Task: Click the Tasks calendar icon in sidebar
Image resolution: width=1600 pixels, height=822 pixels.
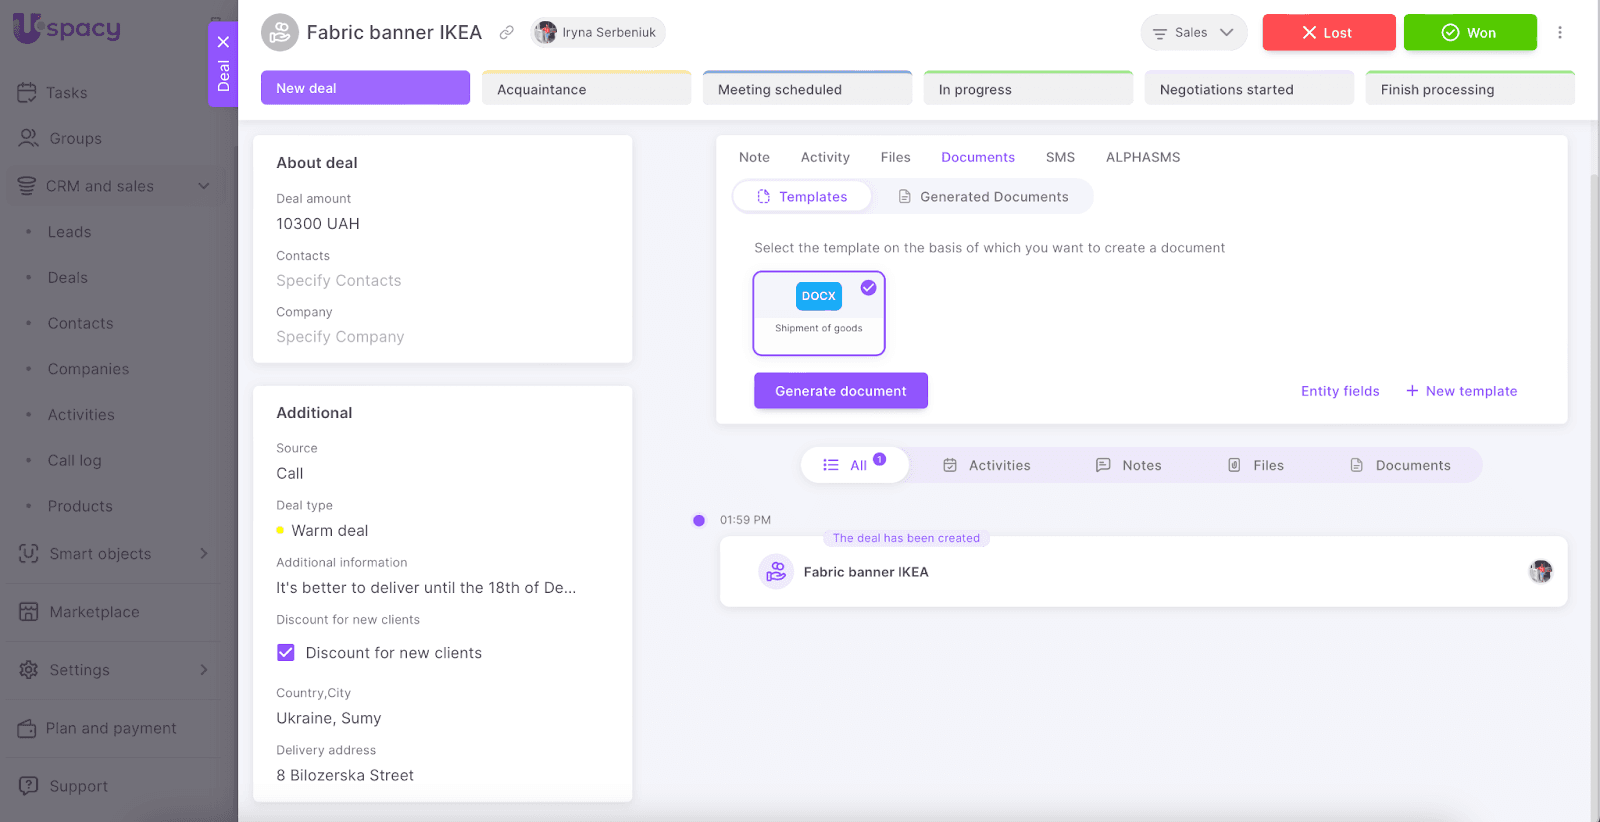Action: [x=27, y=93]
